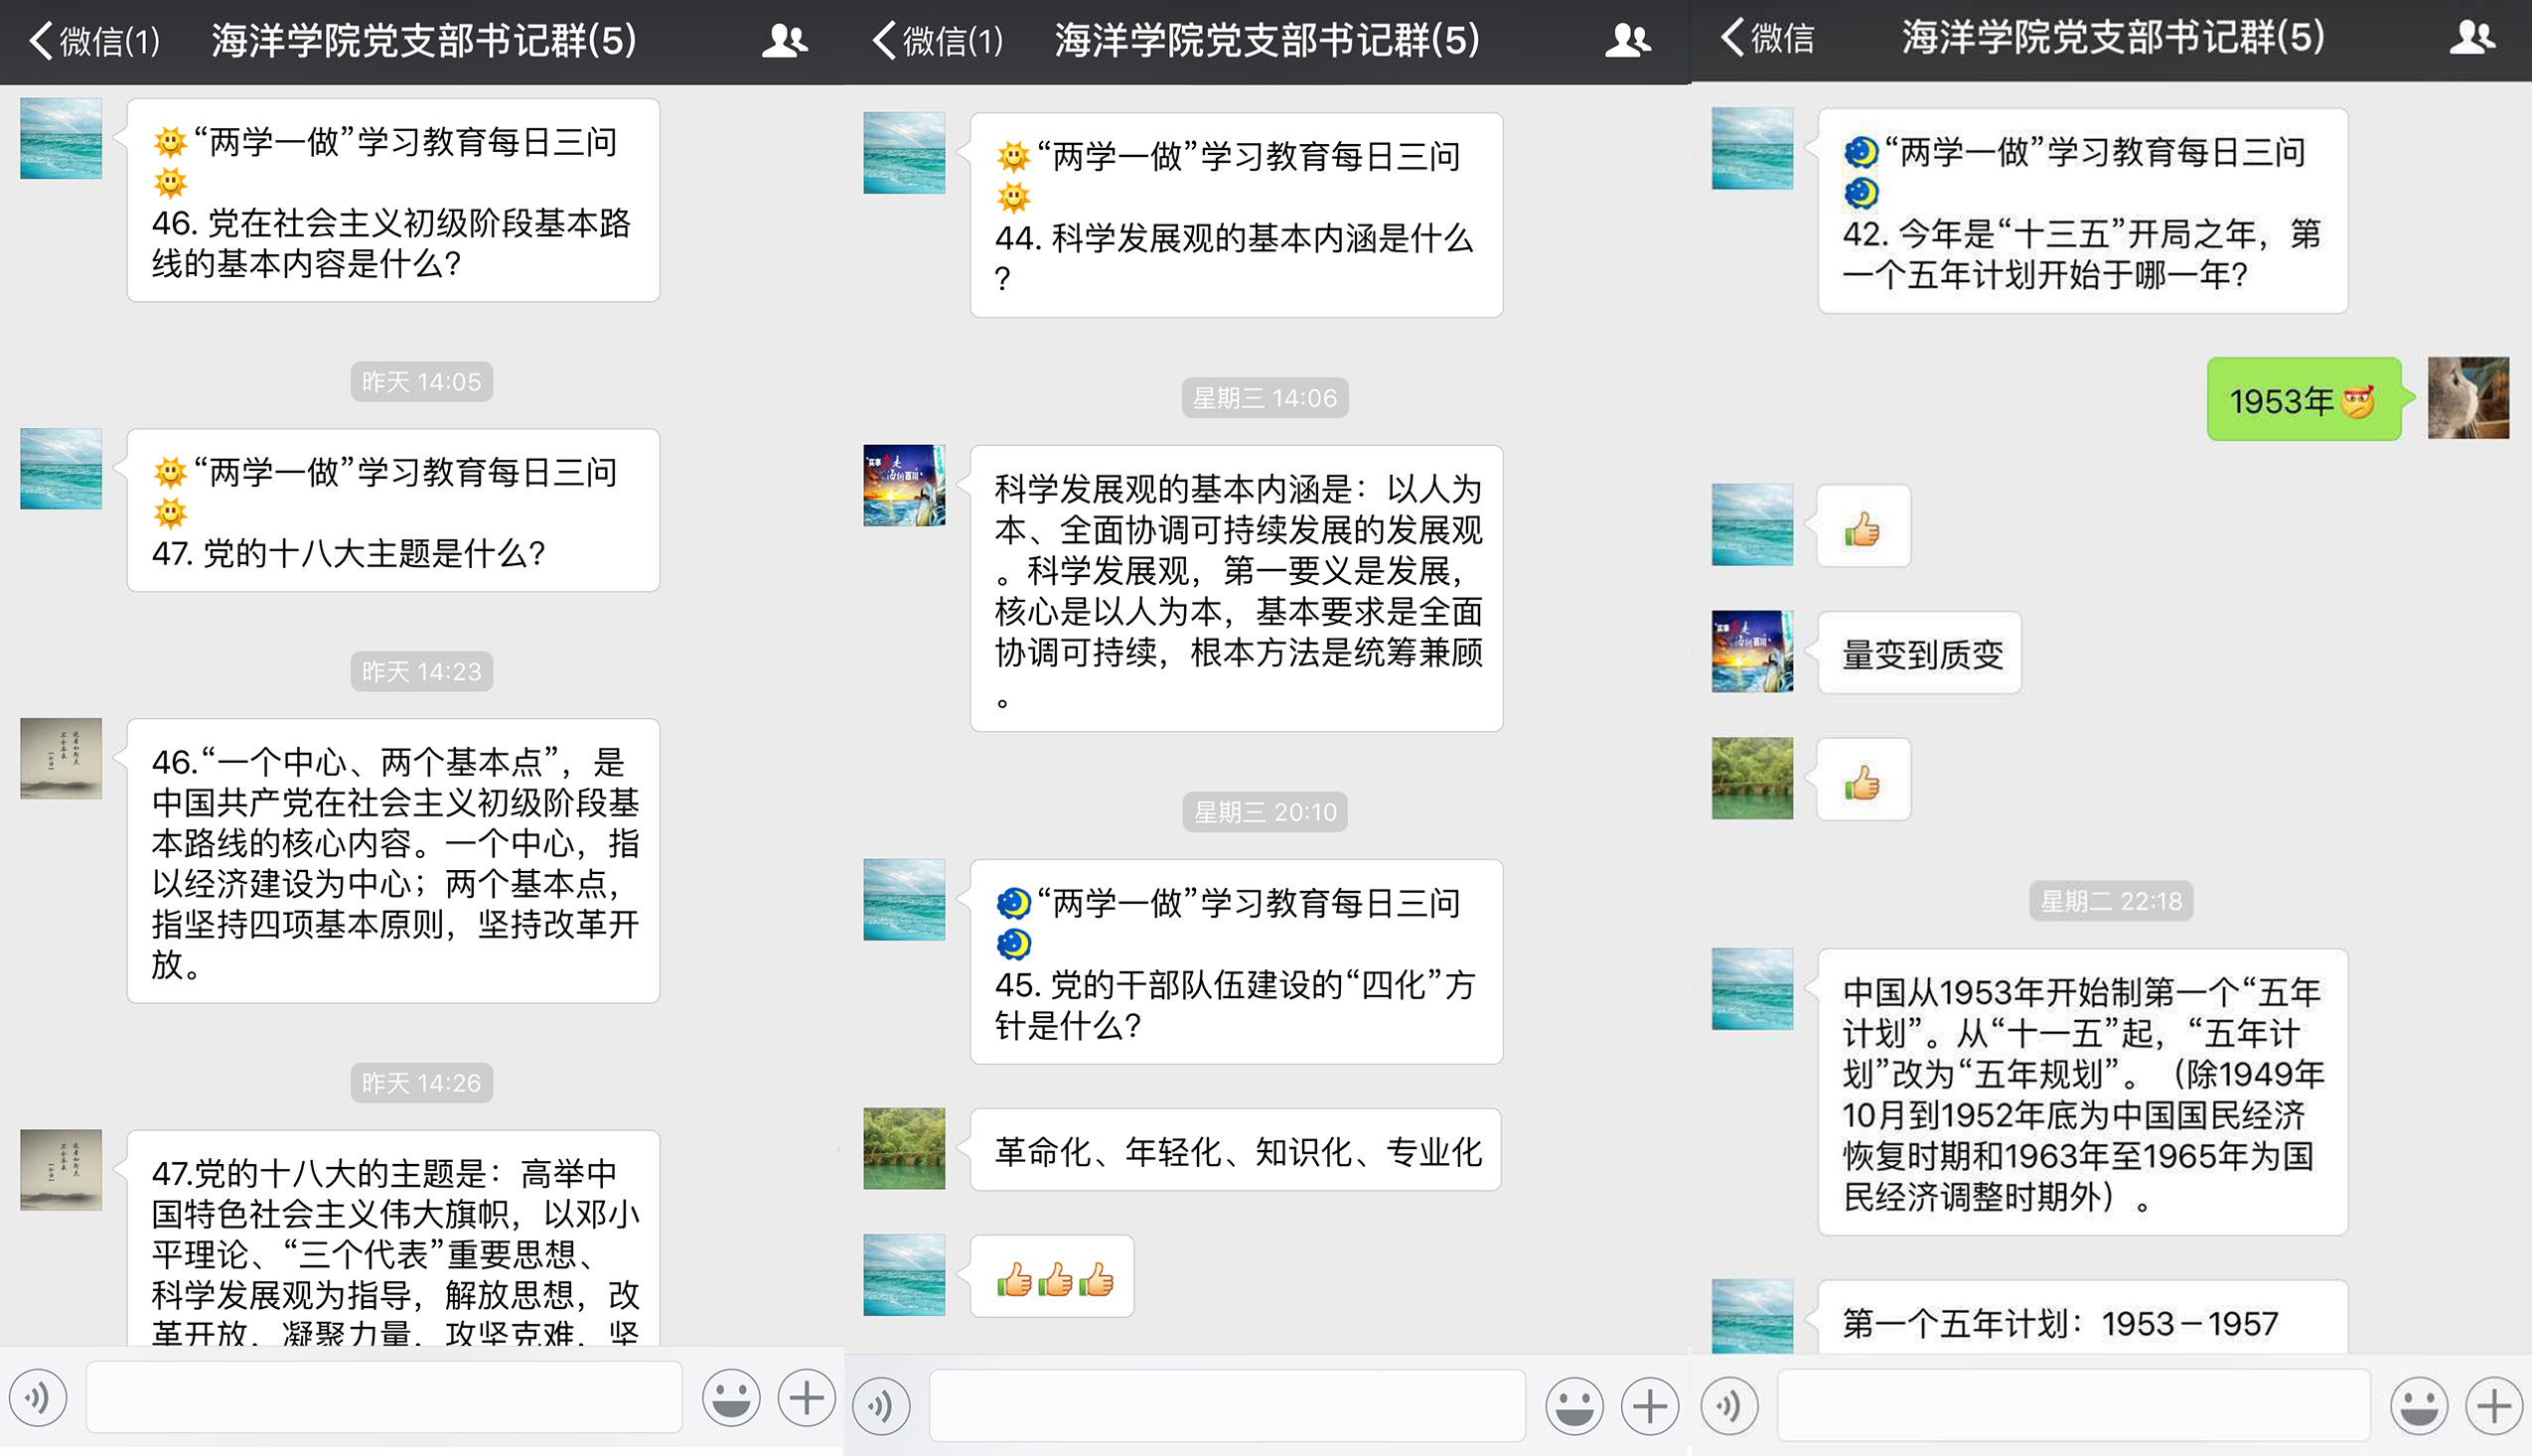2532x1456 pixels.
Task: Tap voice input icon in middle chat
Action: pos(881,1406)
